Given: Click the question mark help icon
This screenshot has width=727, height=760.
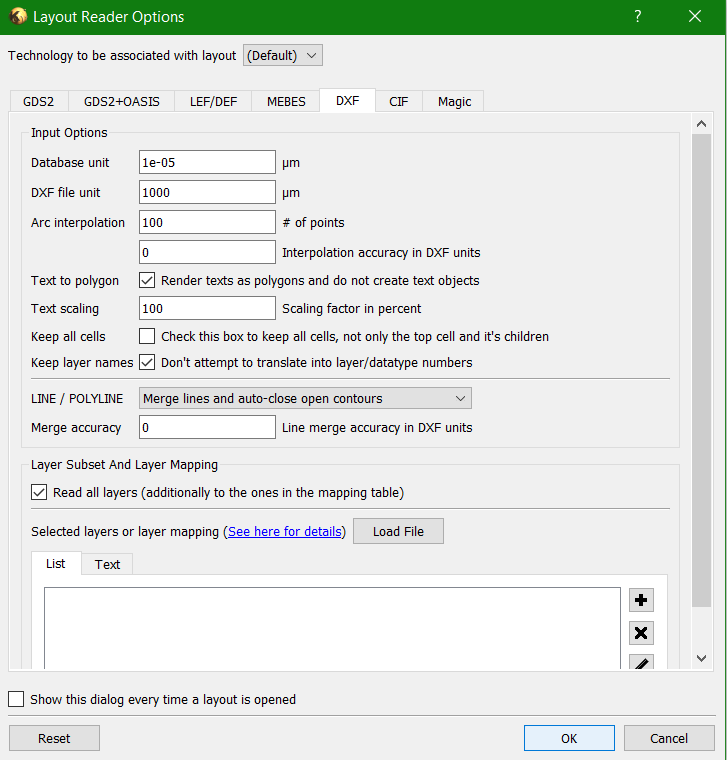Looking at the screenshot, I should 638,17.
